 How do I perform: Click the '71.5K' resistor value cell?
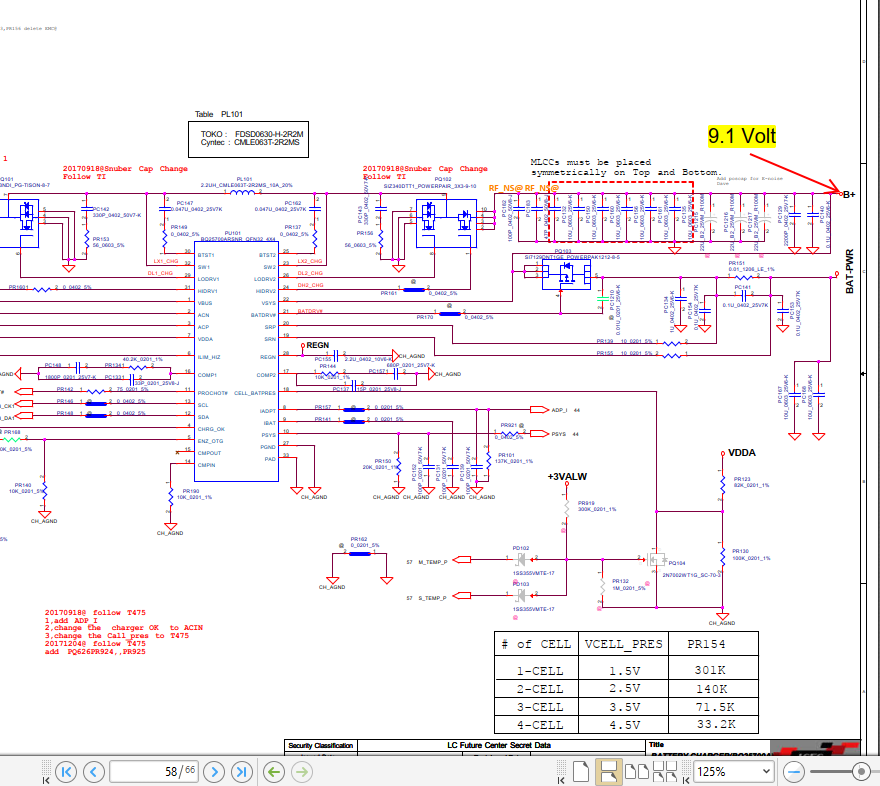coord(715,707)
